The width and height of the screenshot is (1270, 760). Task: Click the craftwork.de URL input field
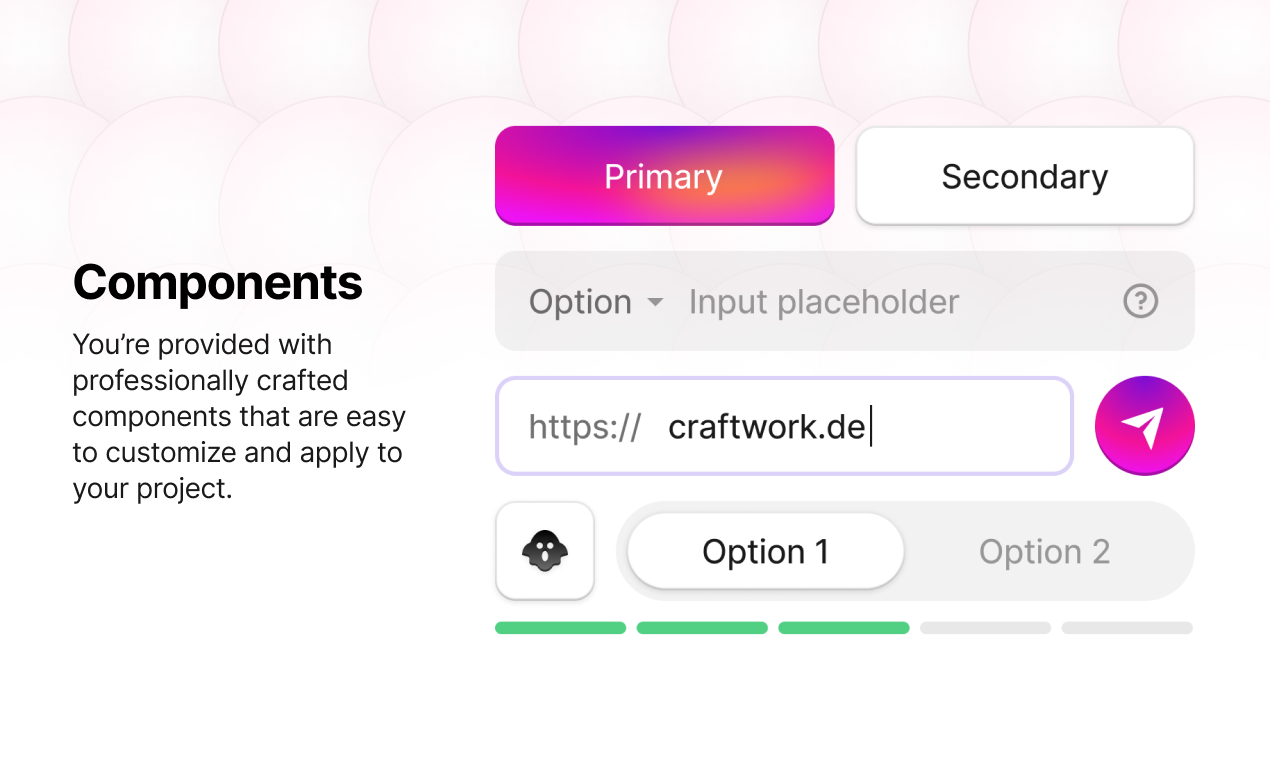[784, 426]
